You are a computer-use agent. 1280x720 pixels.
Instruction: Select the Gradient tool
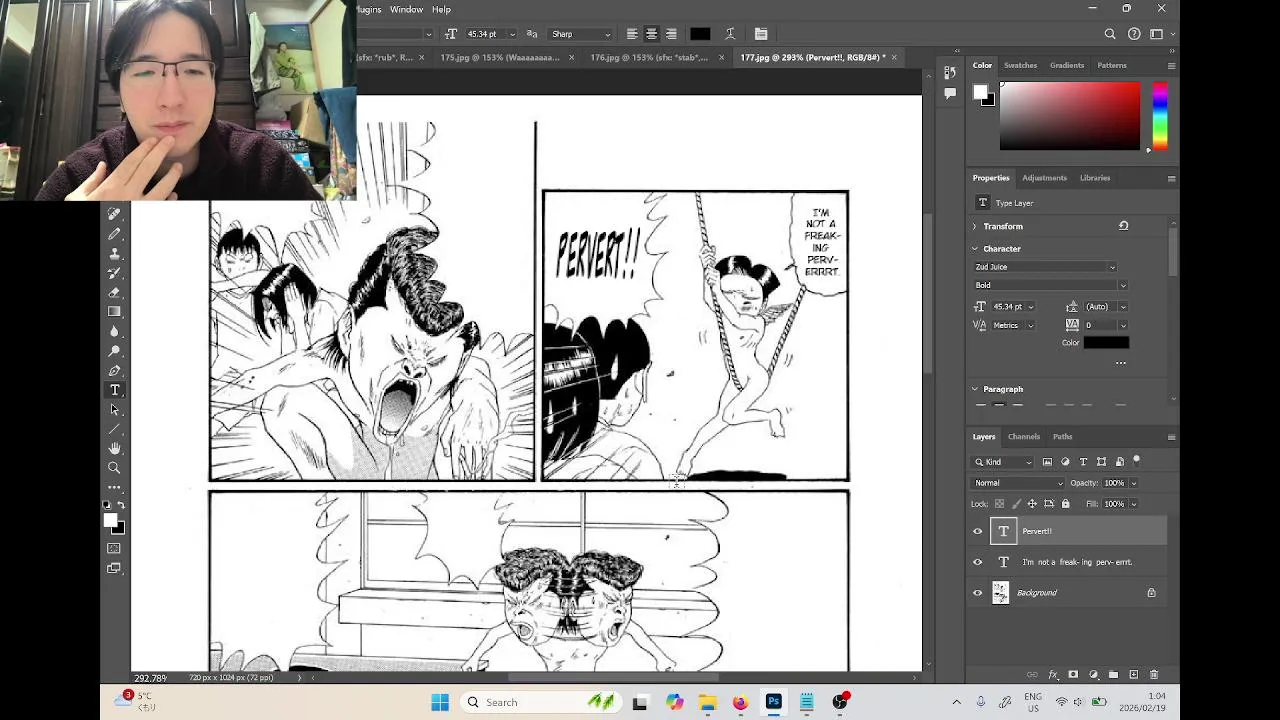114,312
